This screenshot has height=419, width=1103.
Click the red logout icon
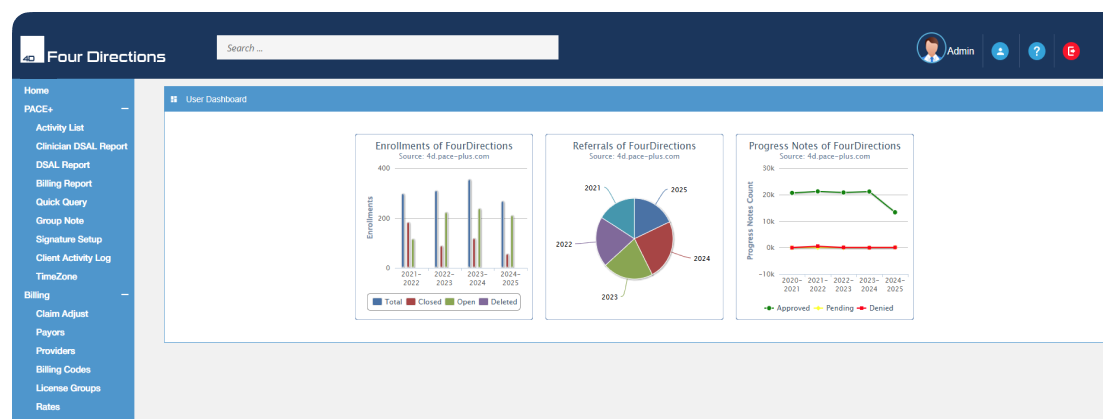click(x=1071, y=51)
